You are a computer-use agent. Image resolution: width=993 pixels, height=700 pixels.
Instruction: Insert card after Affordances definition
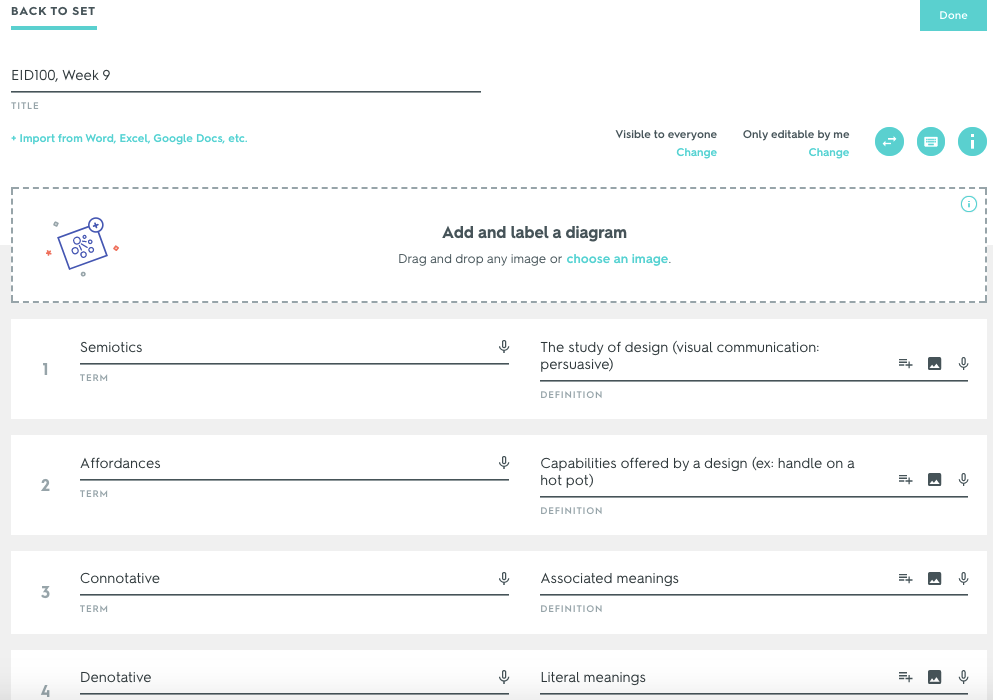click(906, 480)
